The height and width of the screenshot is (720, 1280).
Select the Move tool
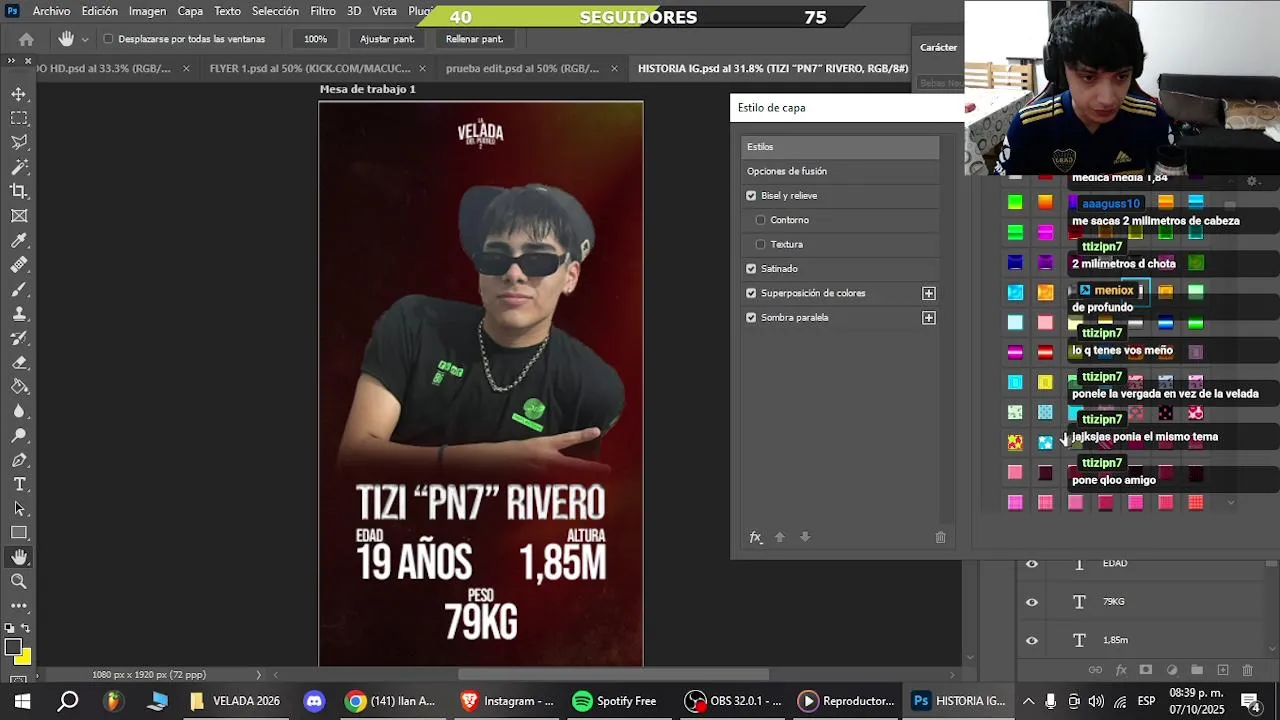pos(19,94)
